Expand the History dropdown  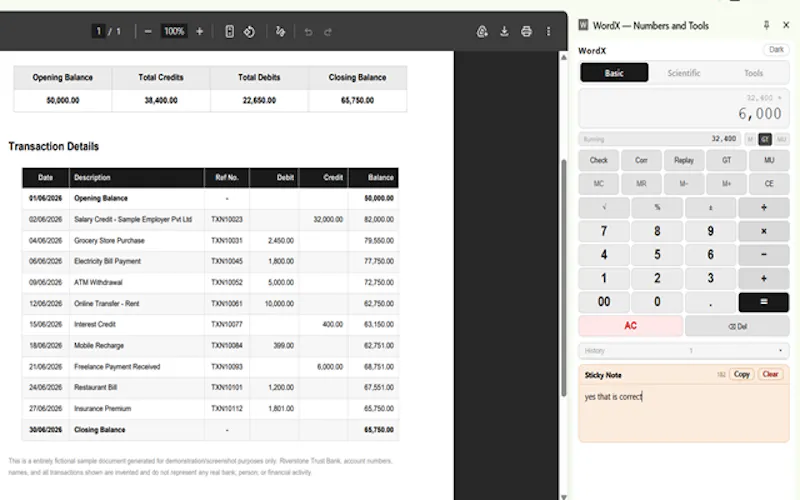pyautogui.click(x=684, y=351)
